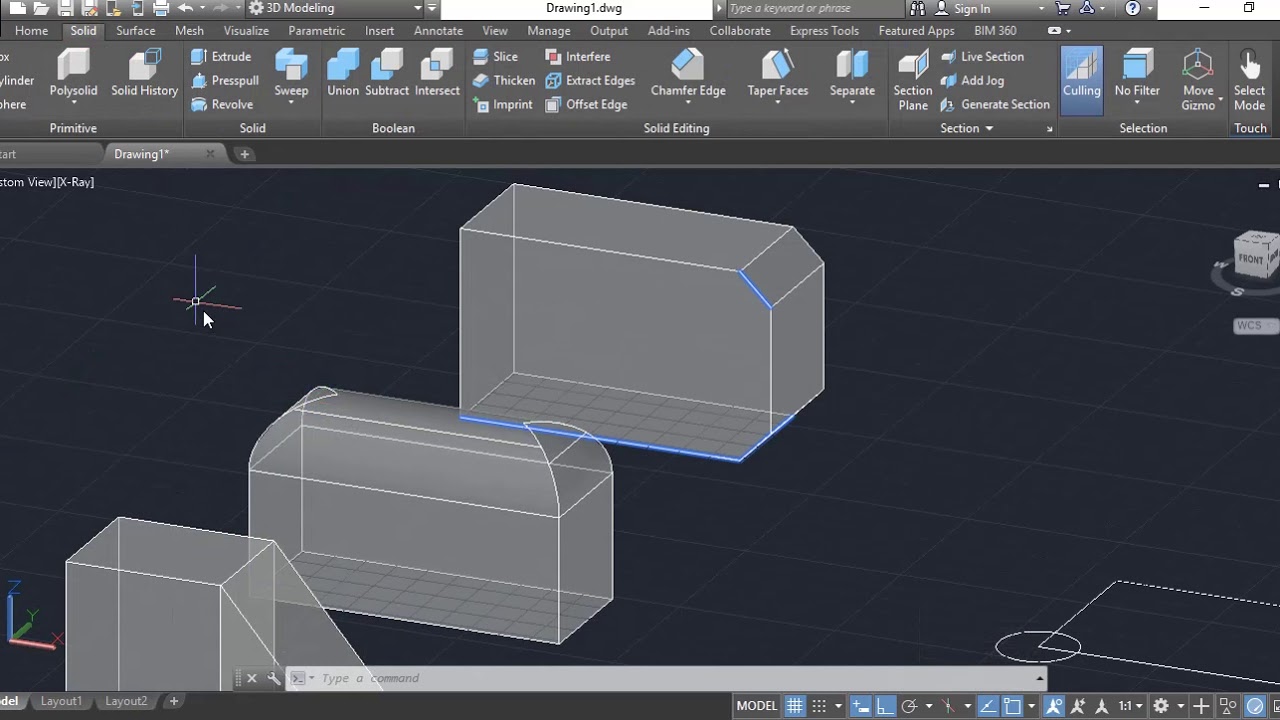The height and width of the screenshot is (720, 1280).
Task: Toggle annotation visibility in status bar
Action: click(x=1054, y=706)
